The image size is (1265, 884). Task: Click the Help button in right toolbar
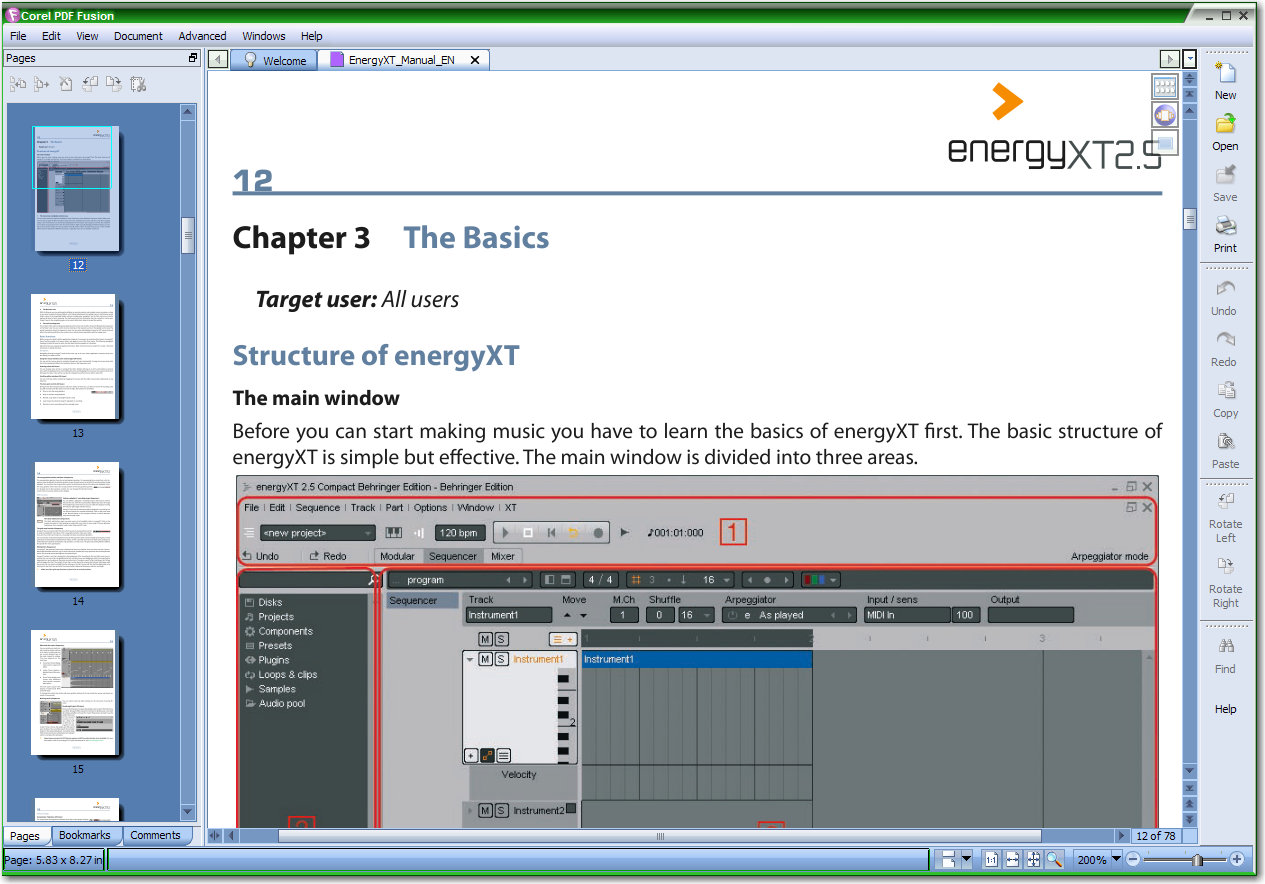click(1225, 709)
